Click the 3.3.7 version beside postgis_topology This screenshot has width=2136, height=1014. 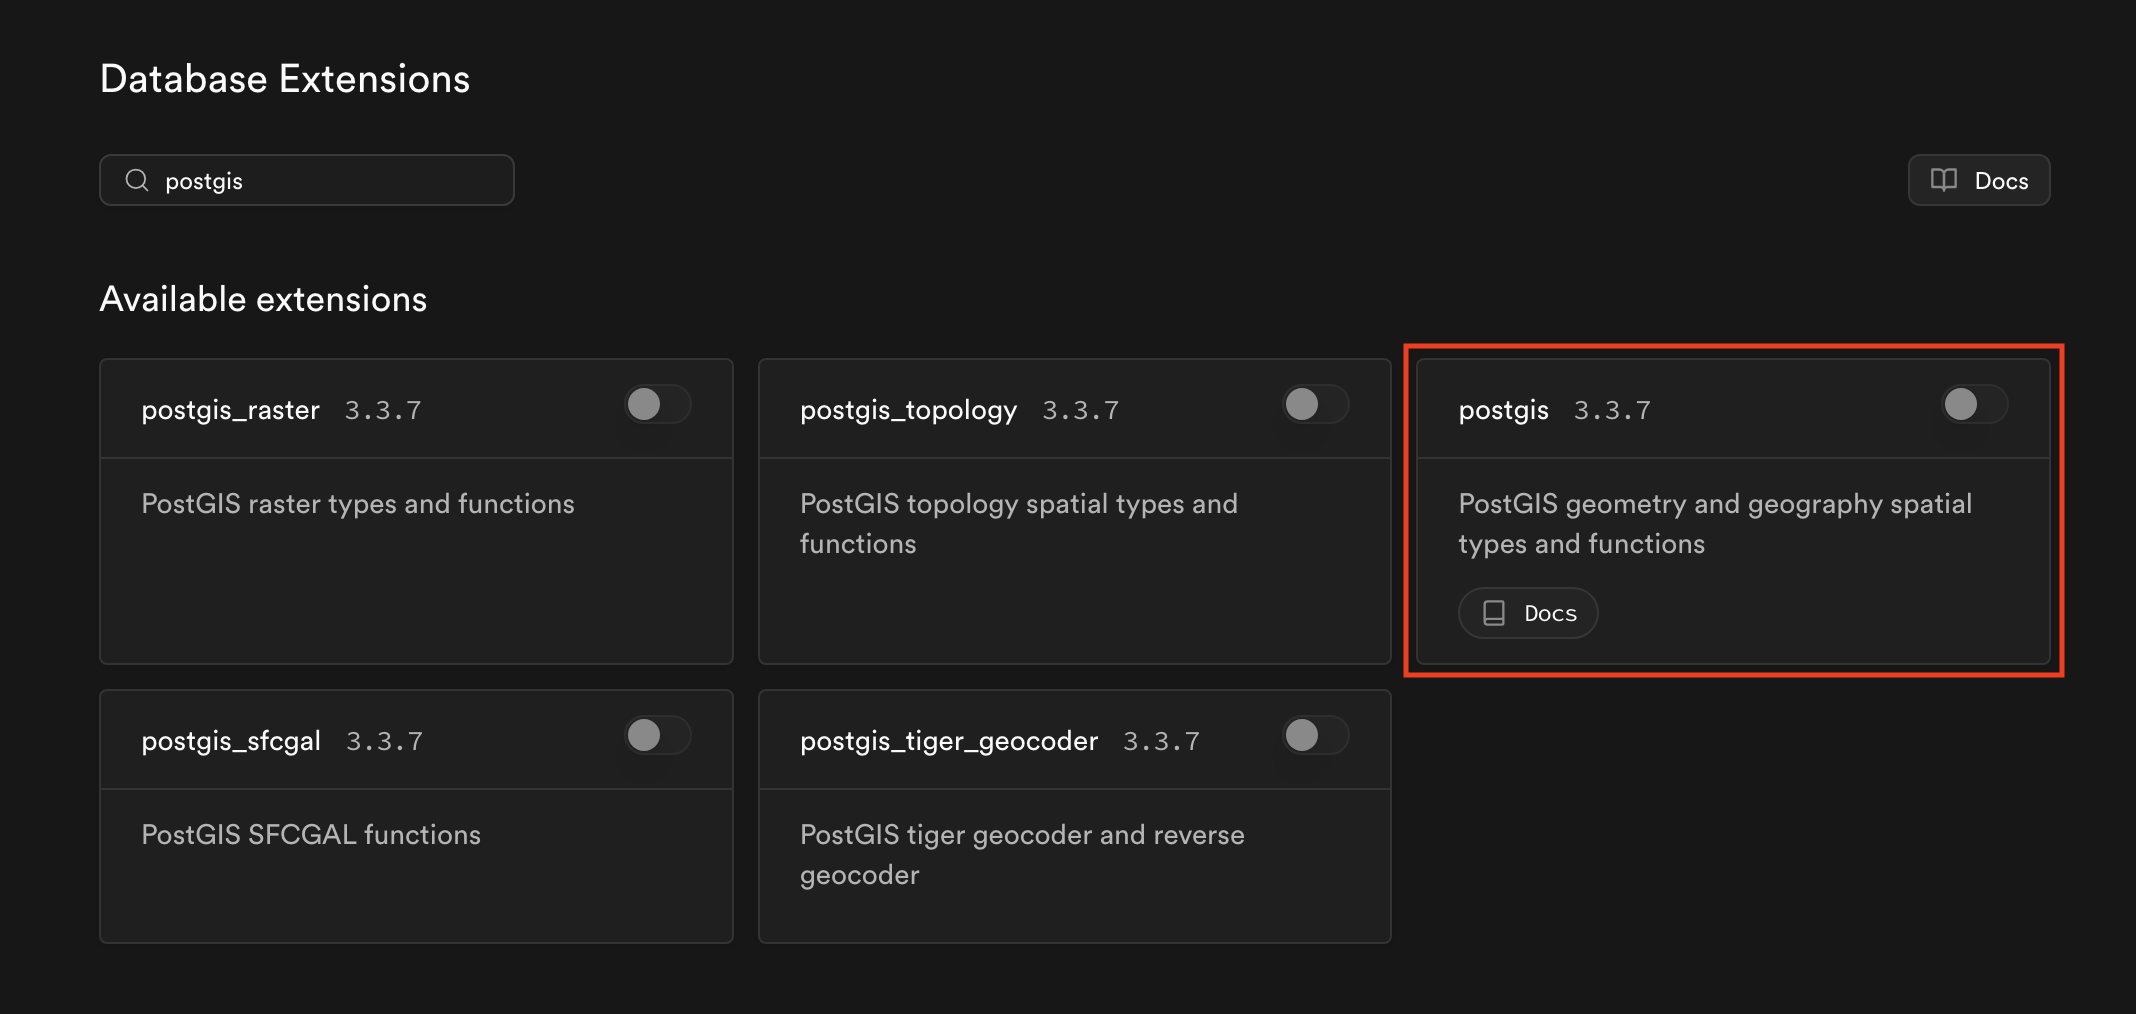point(1081,410)
